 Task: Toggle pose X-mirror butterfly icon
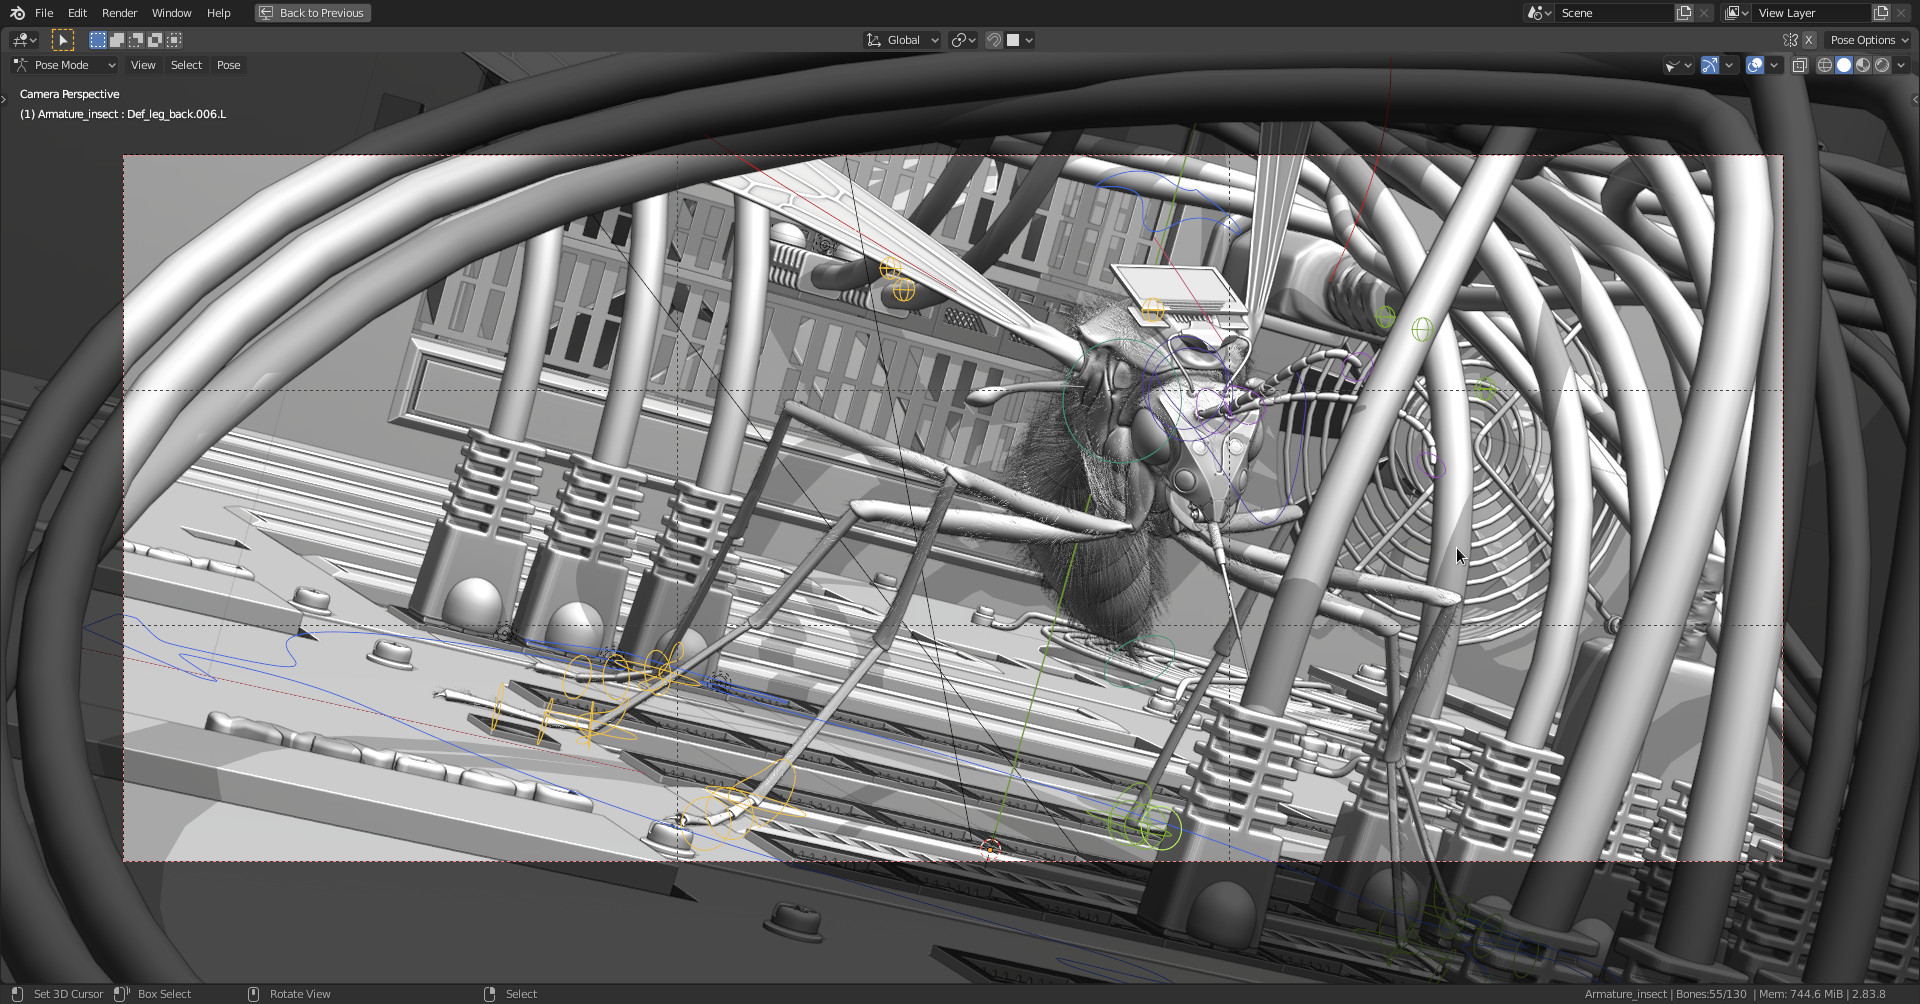1790,40
